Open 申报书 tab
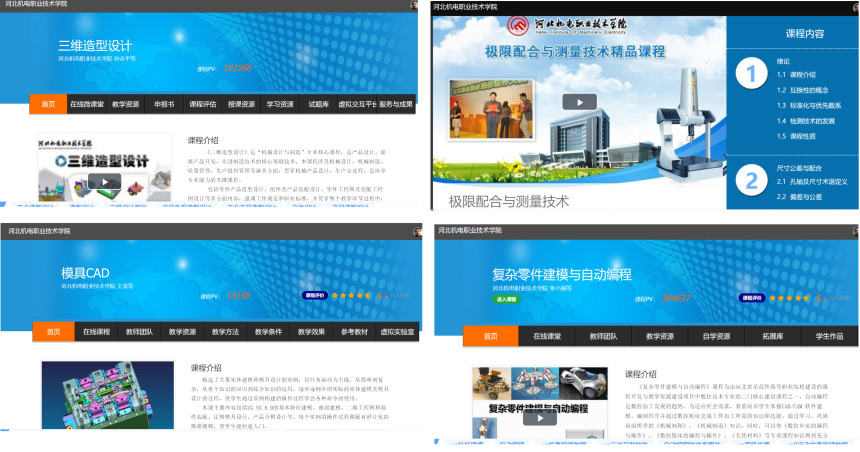 [164, 104]
